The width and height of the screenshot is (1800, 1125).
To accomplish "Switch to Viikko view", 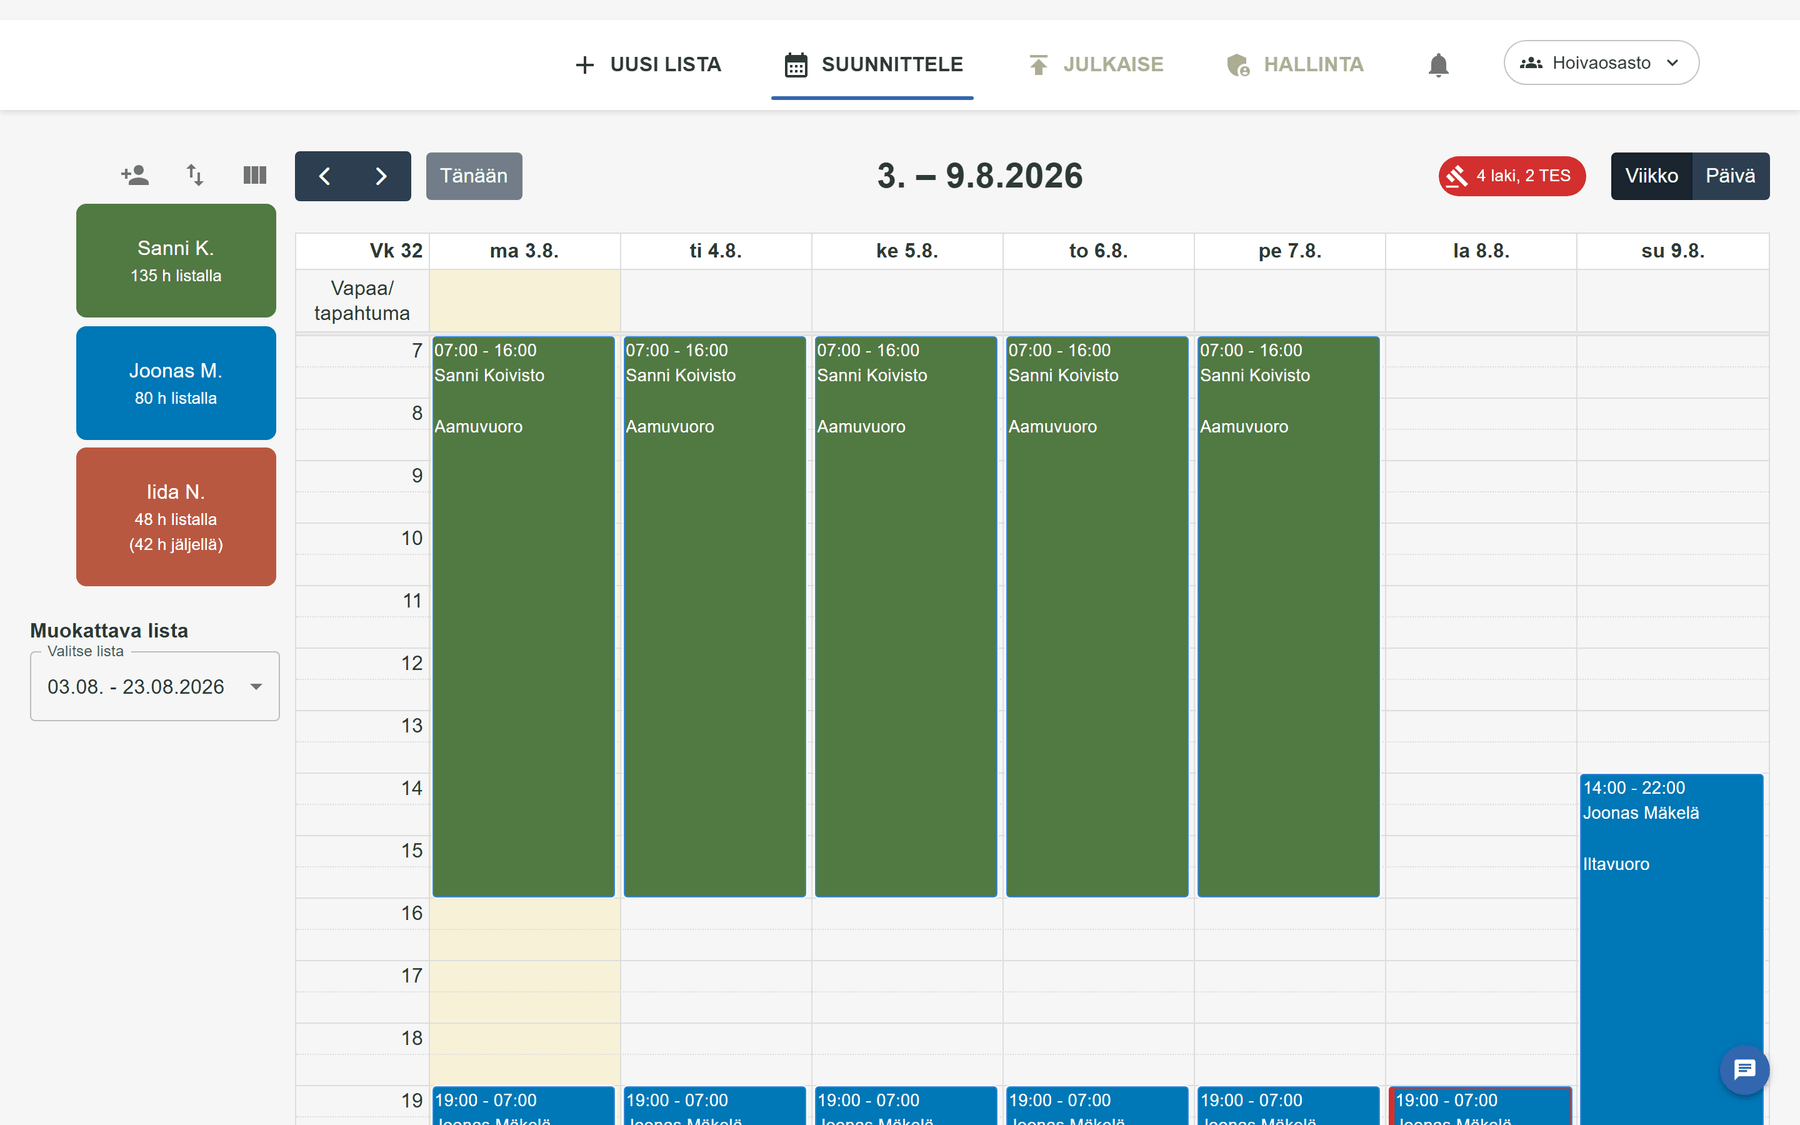I will (x=1651, y=176).
